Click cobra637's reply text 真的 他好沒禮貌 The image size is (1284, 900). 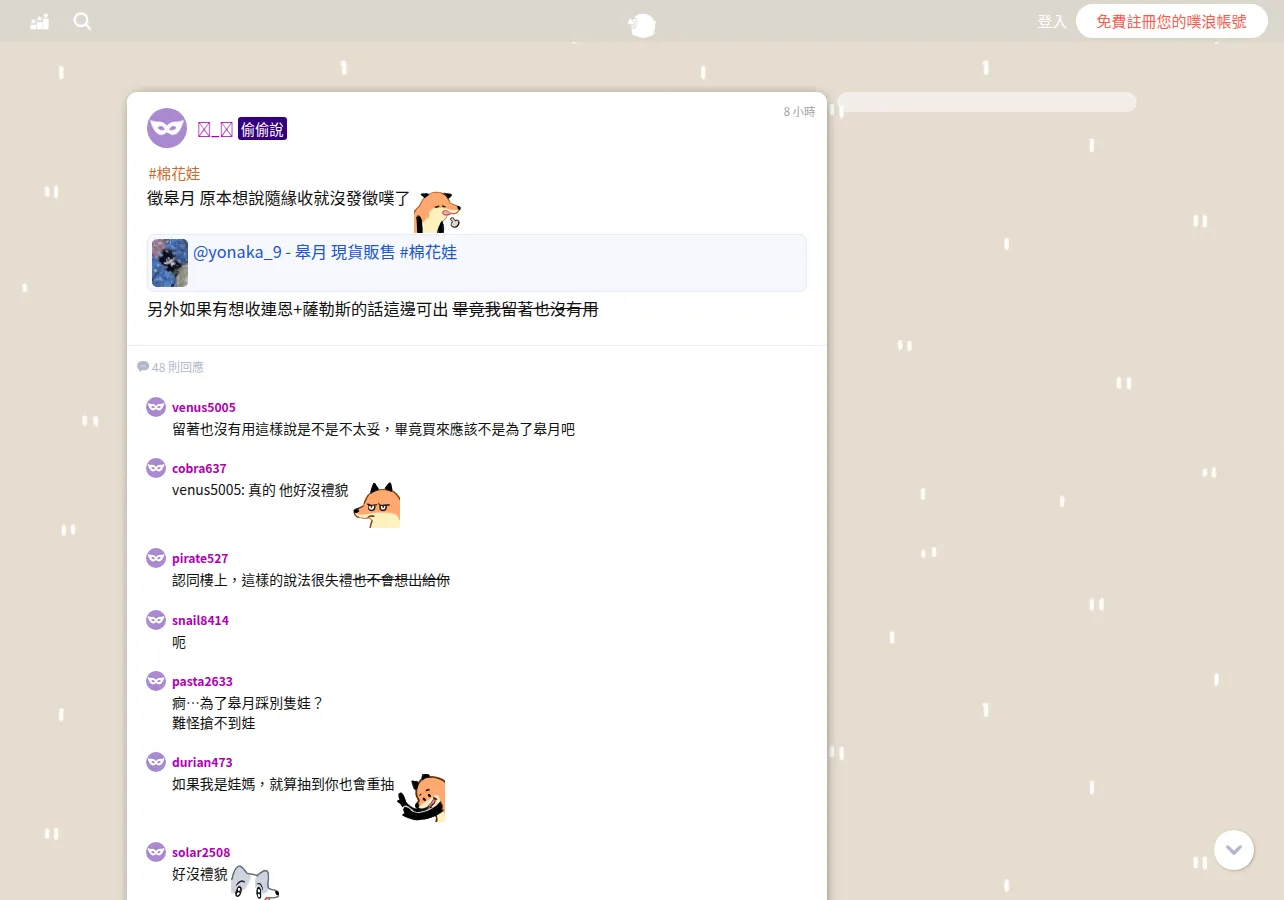click(298, 490)
